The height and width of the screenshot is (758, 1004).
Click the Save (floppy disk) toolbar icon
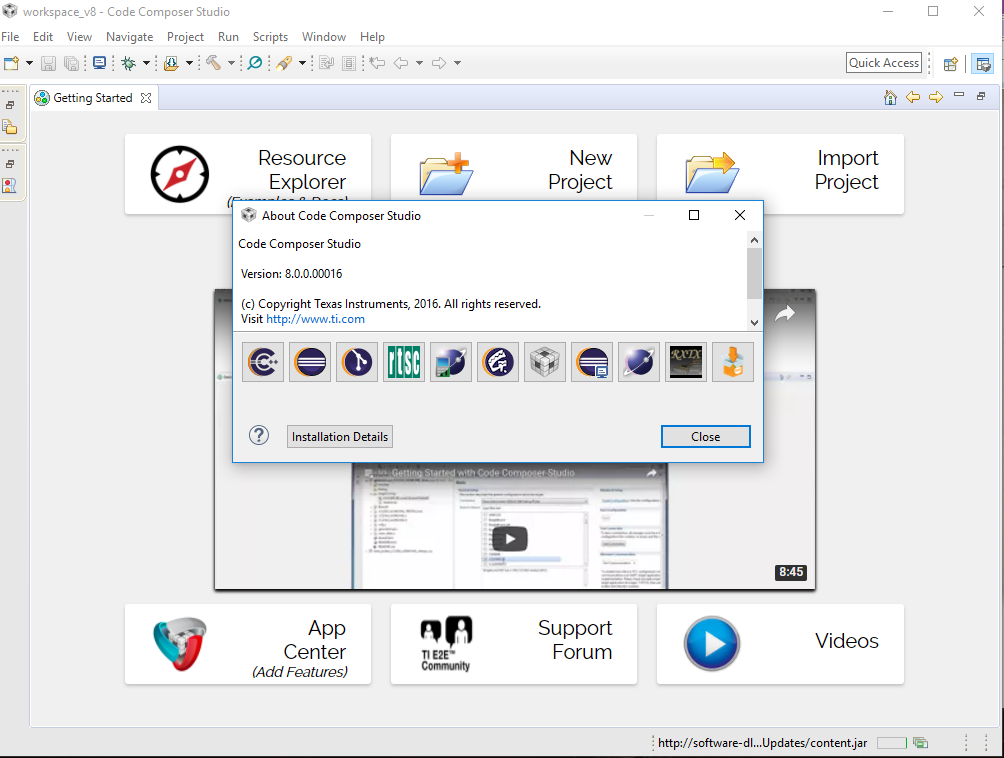click(48, 63)
